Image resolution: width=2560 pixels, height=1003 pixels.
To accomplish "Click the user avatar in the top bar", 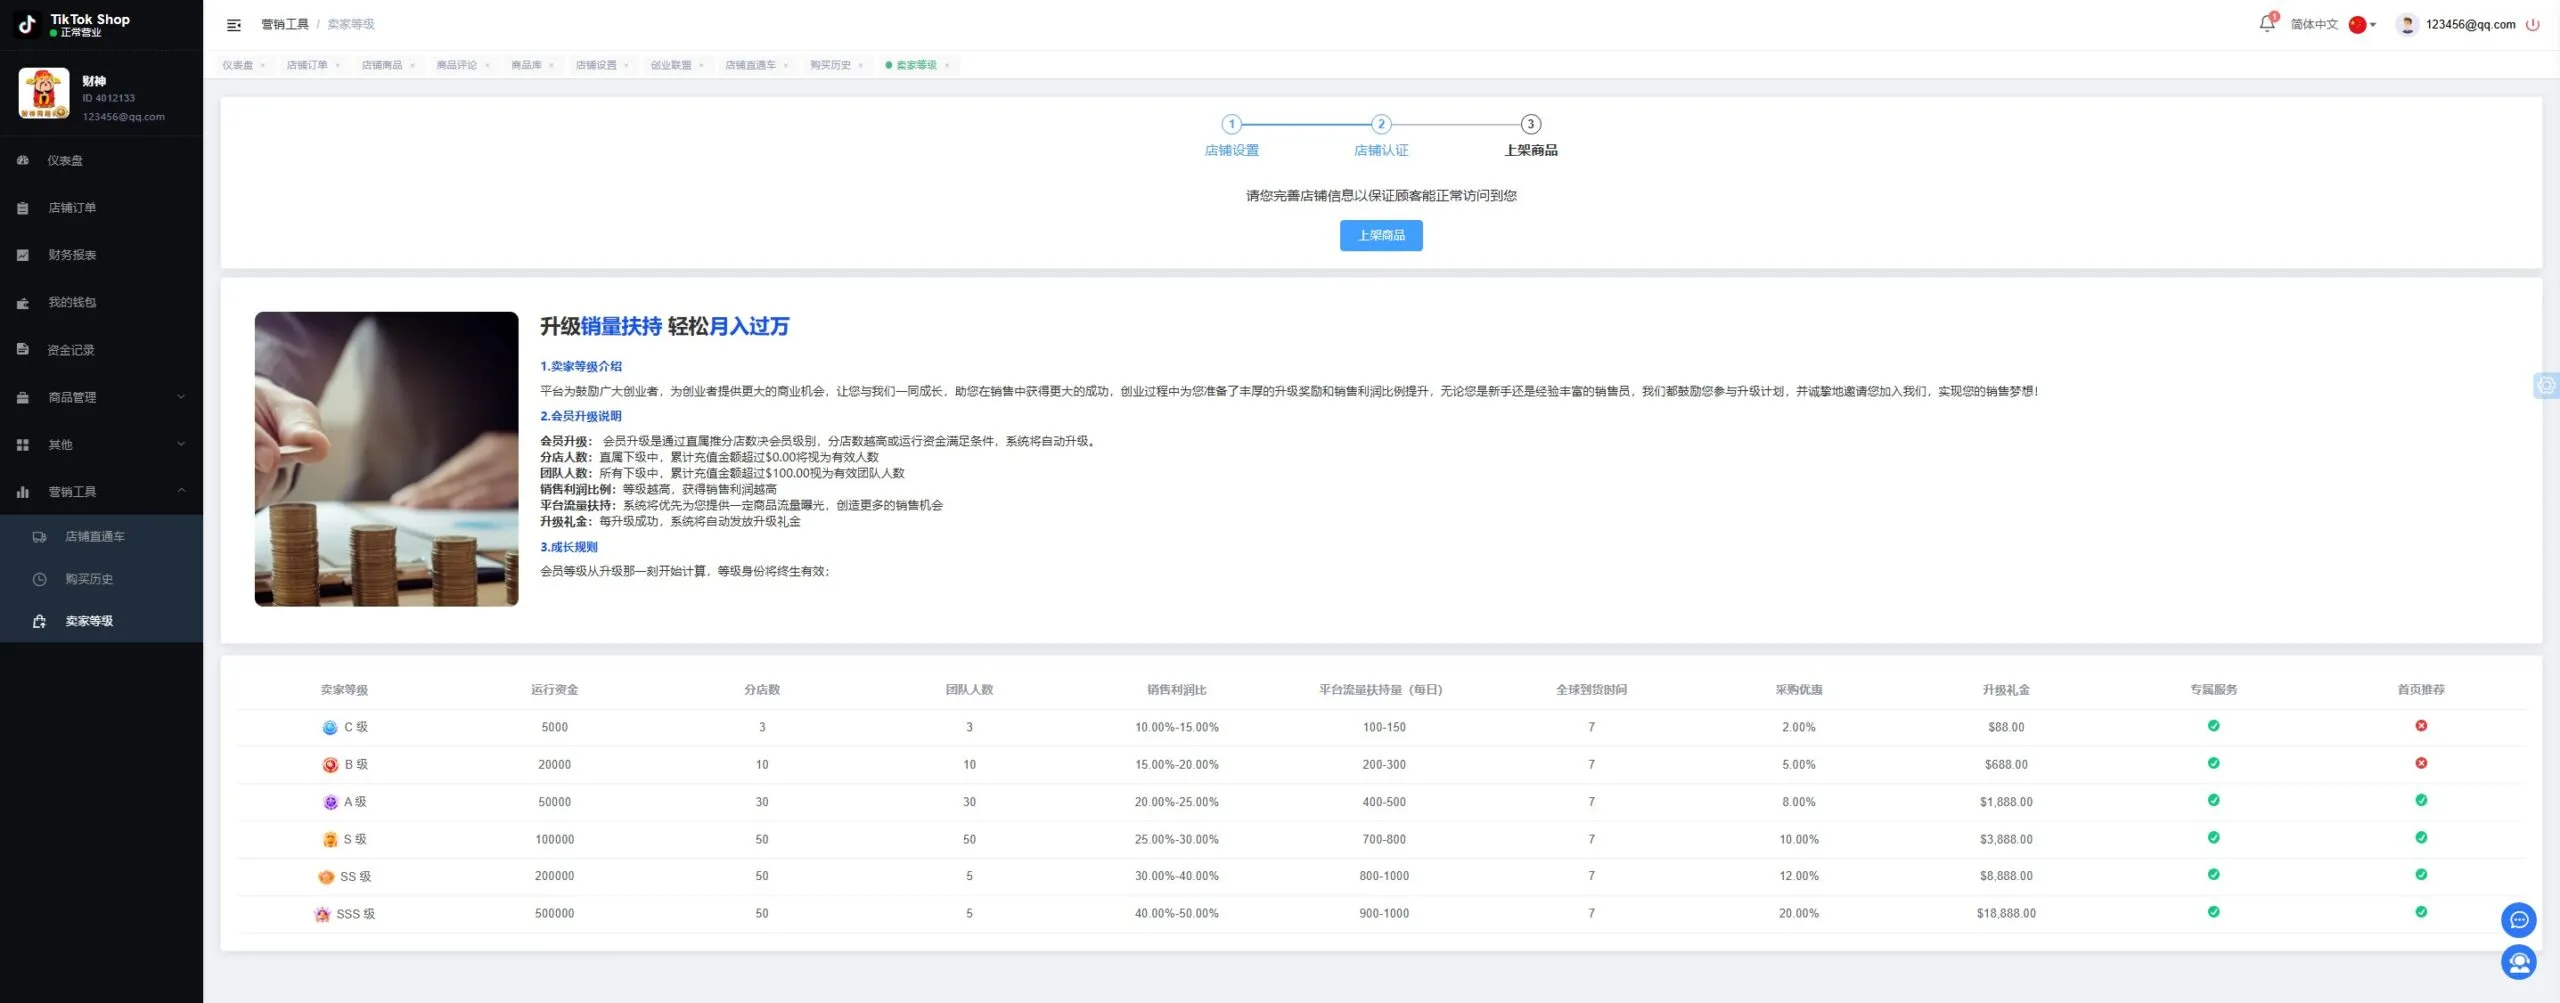I will pos(2407,24).
